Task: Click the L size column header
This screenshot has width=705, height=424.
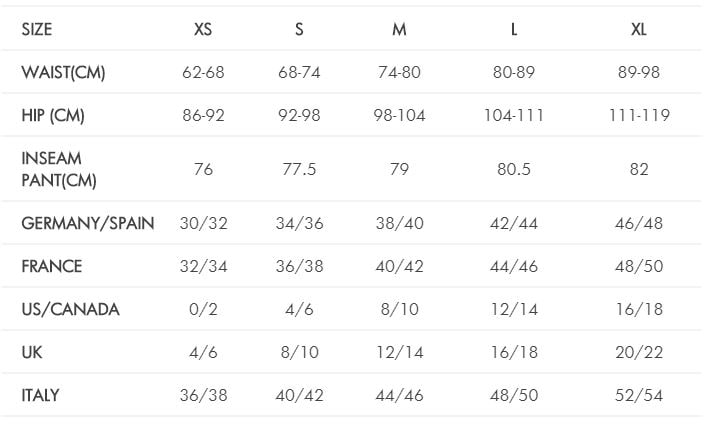Action: pos(513,29)
